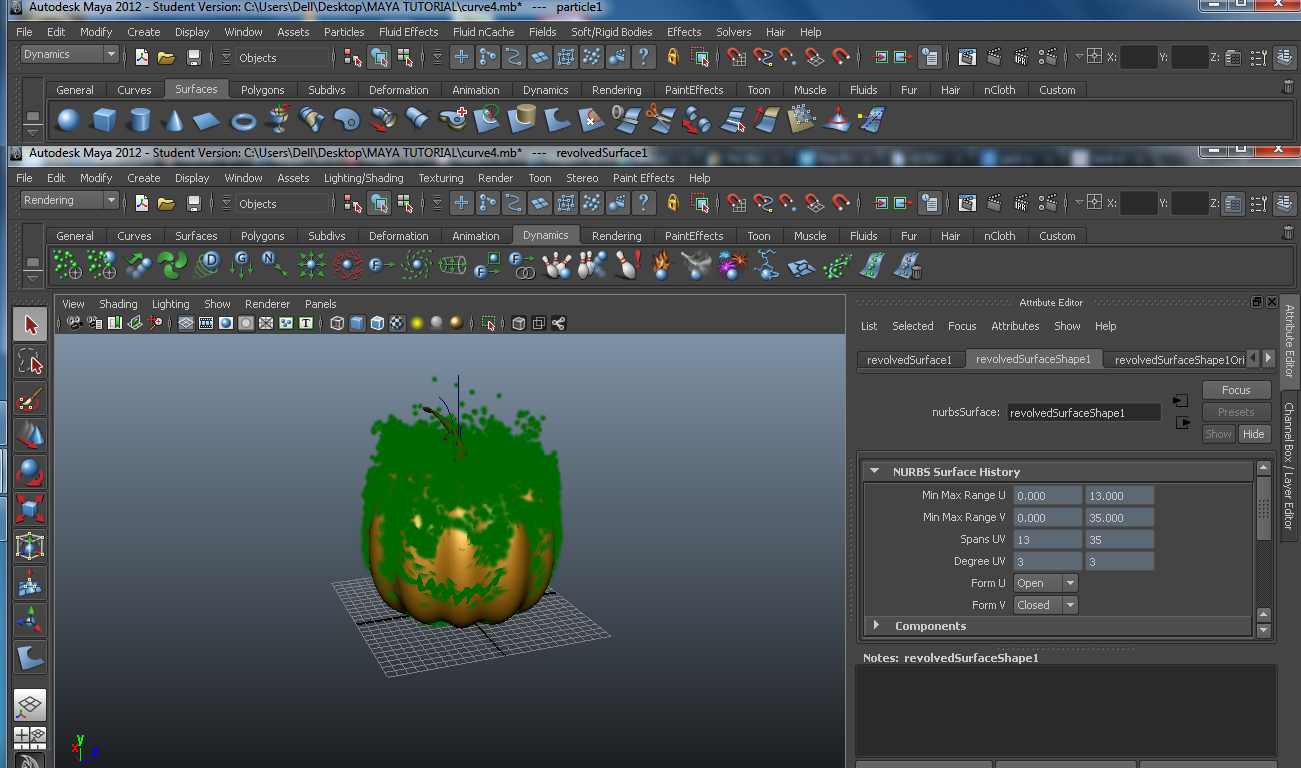
Task: Edit the nurbsSurface name field
Action: click(1084, 412)
